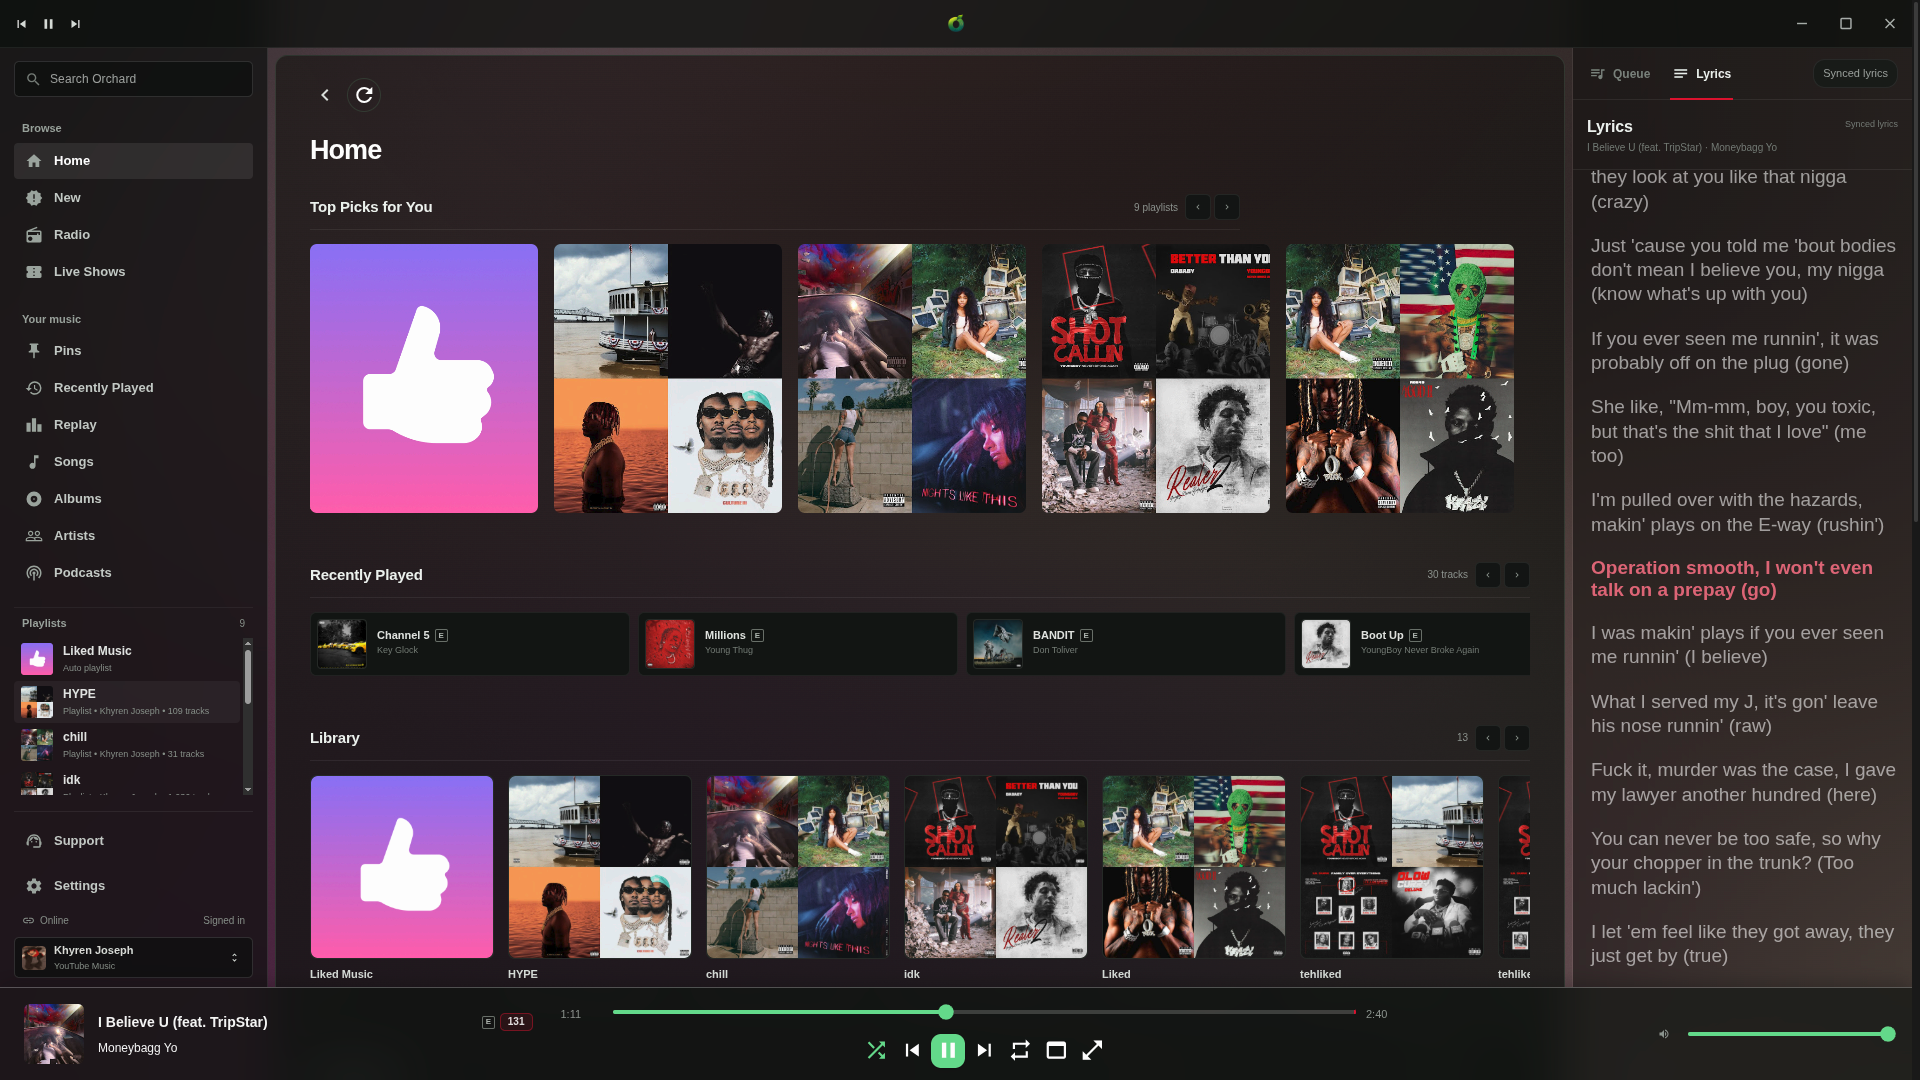Expand the Khyren Joseph account menu
Image resolution: width=1920 pixels, height=1080 pixels.
[x=133, y=957]
